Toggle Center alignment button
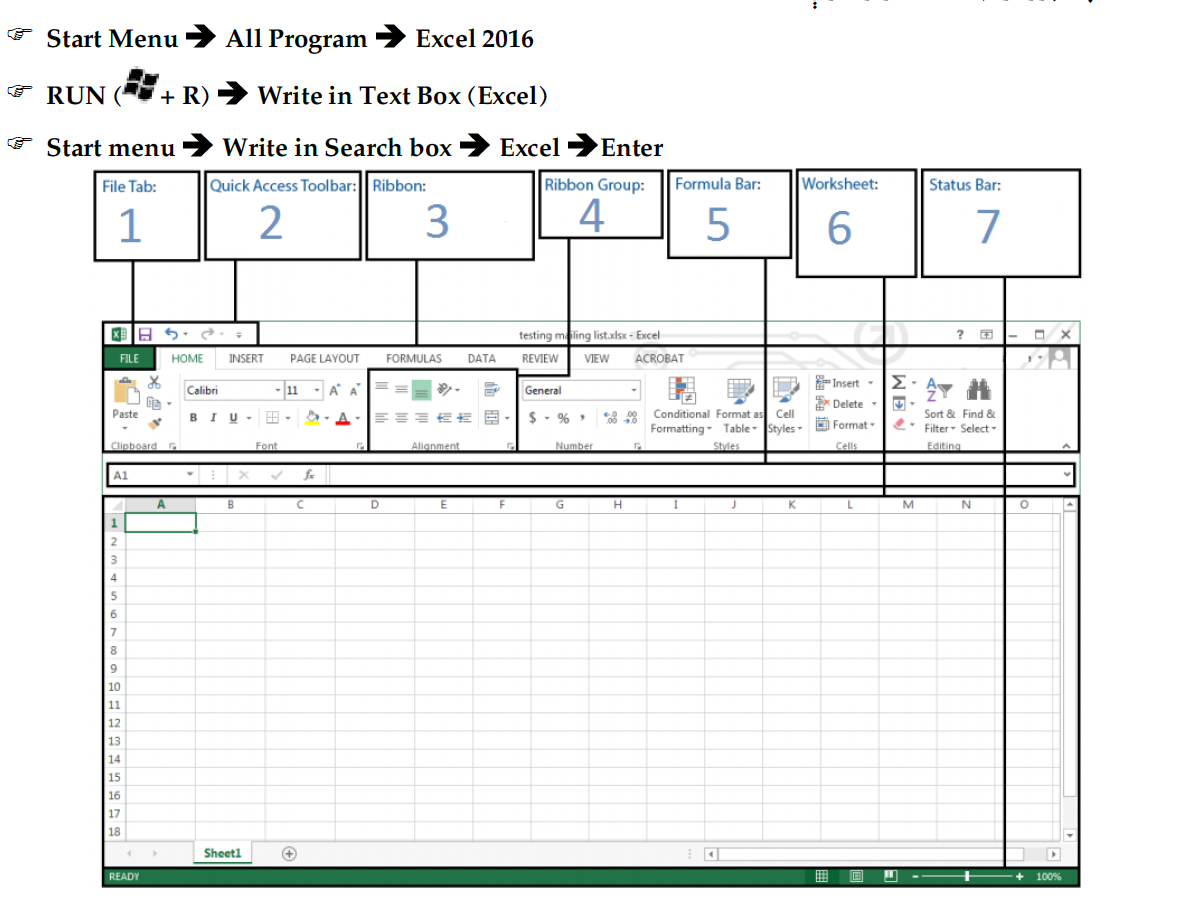The height and width of the screenshot is (910, 1180). click(x=402, y=418)
